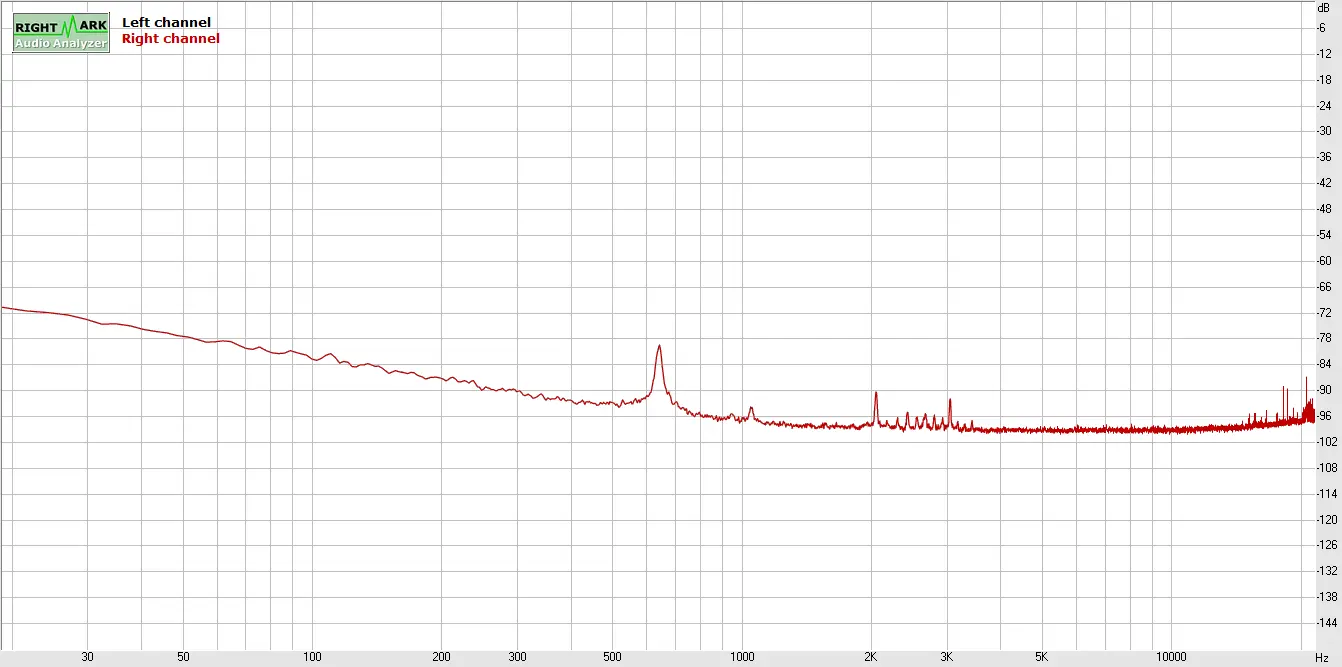The height and width of the screenshot is (667, 1342).
Task: Click the 100 frequency axis label
Action: tap(312, 657)
